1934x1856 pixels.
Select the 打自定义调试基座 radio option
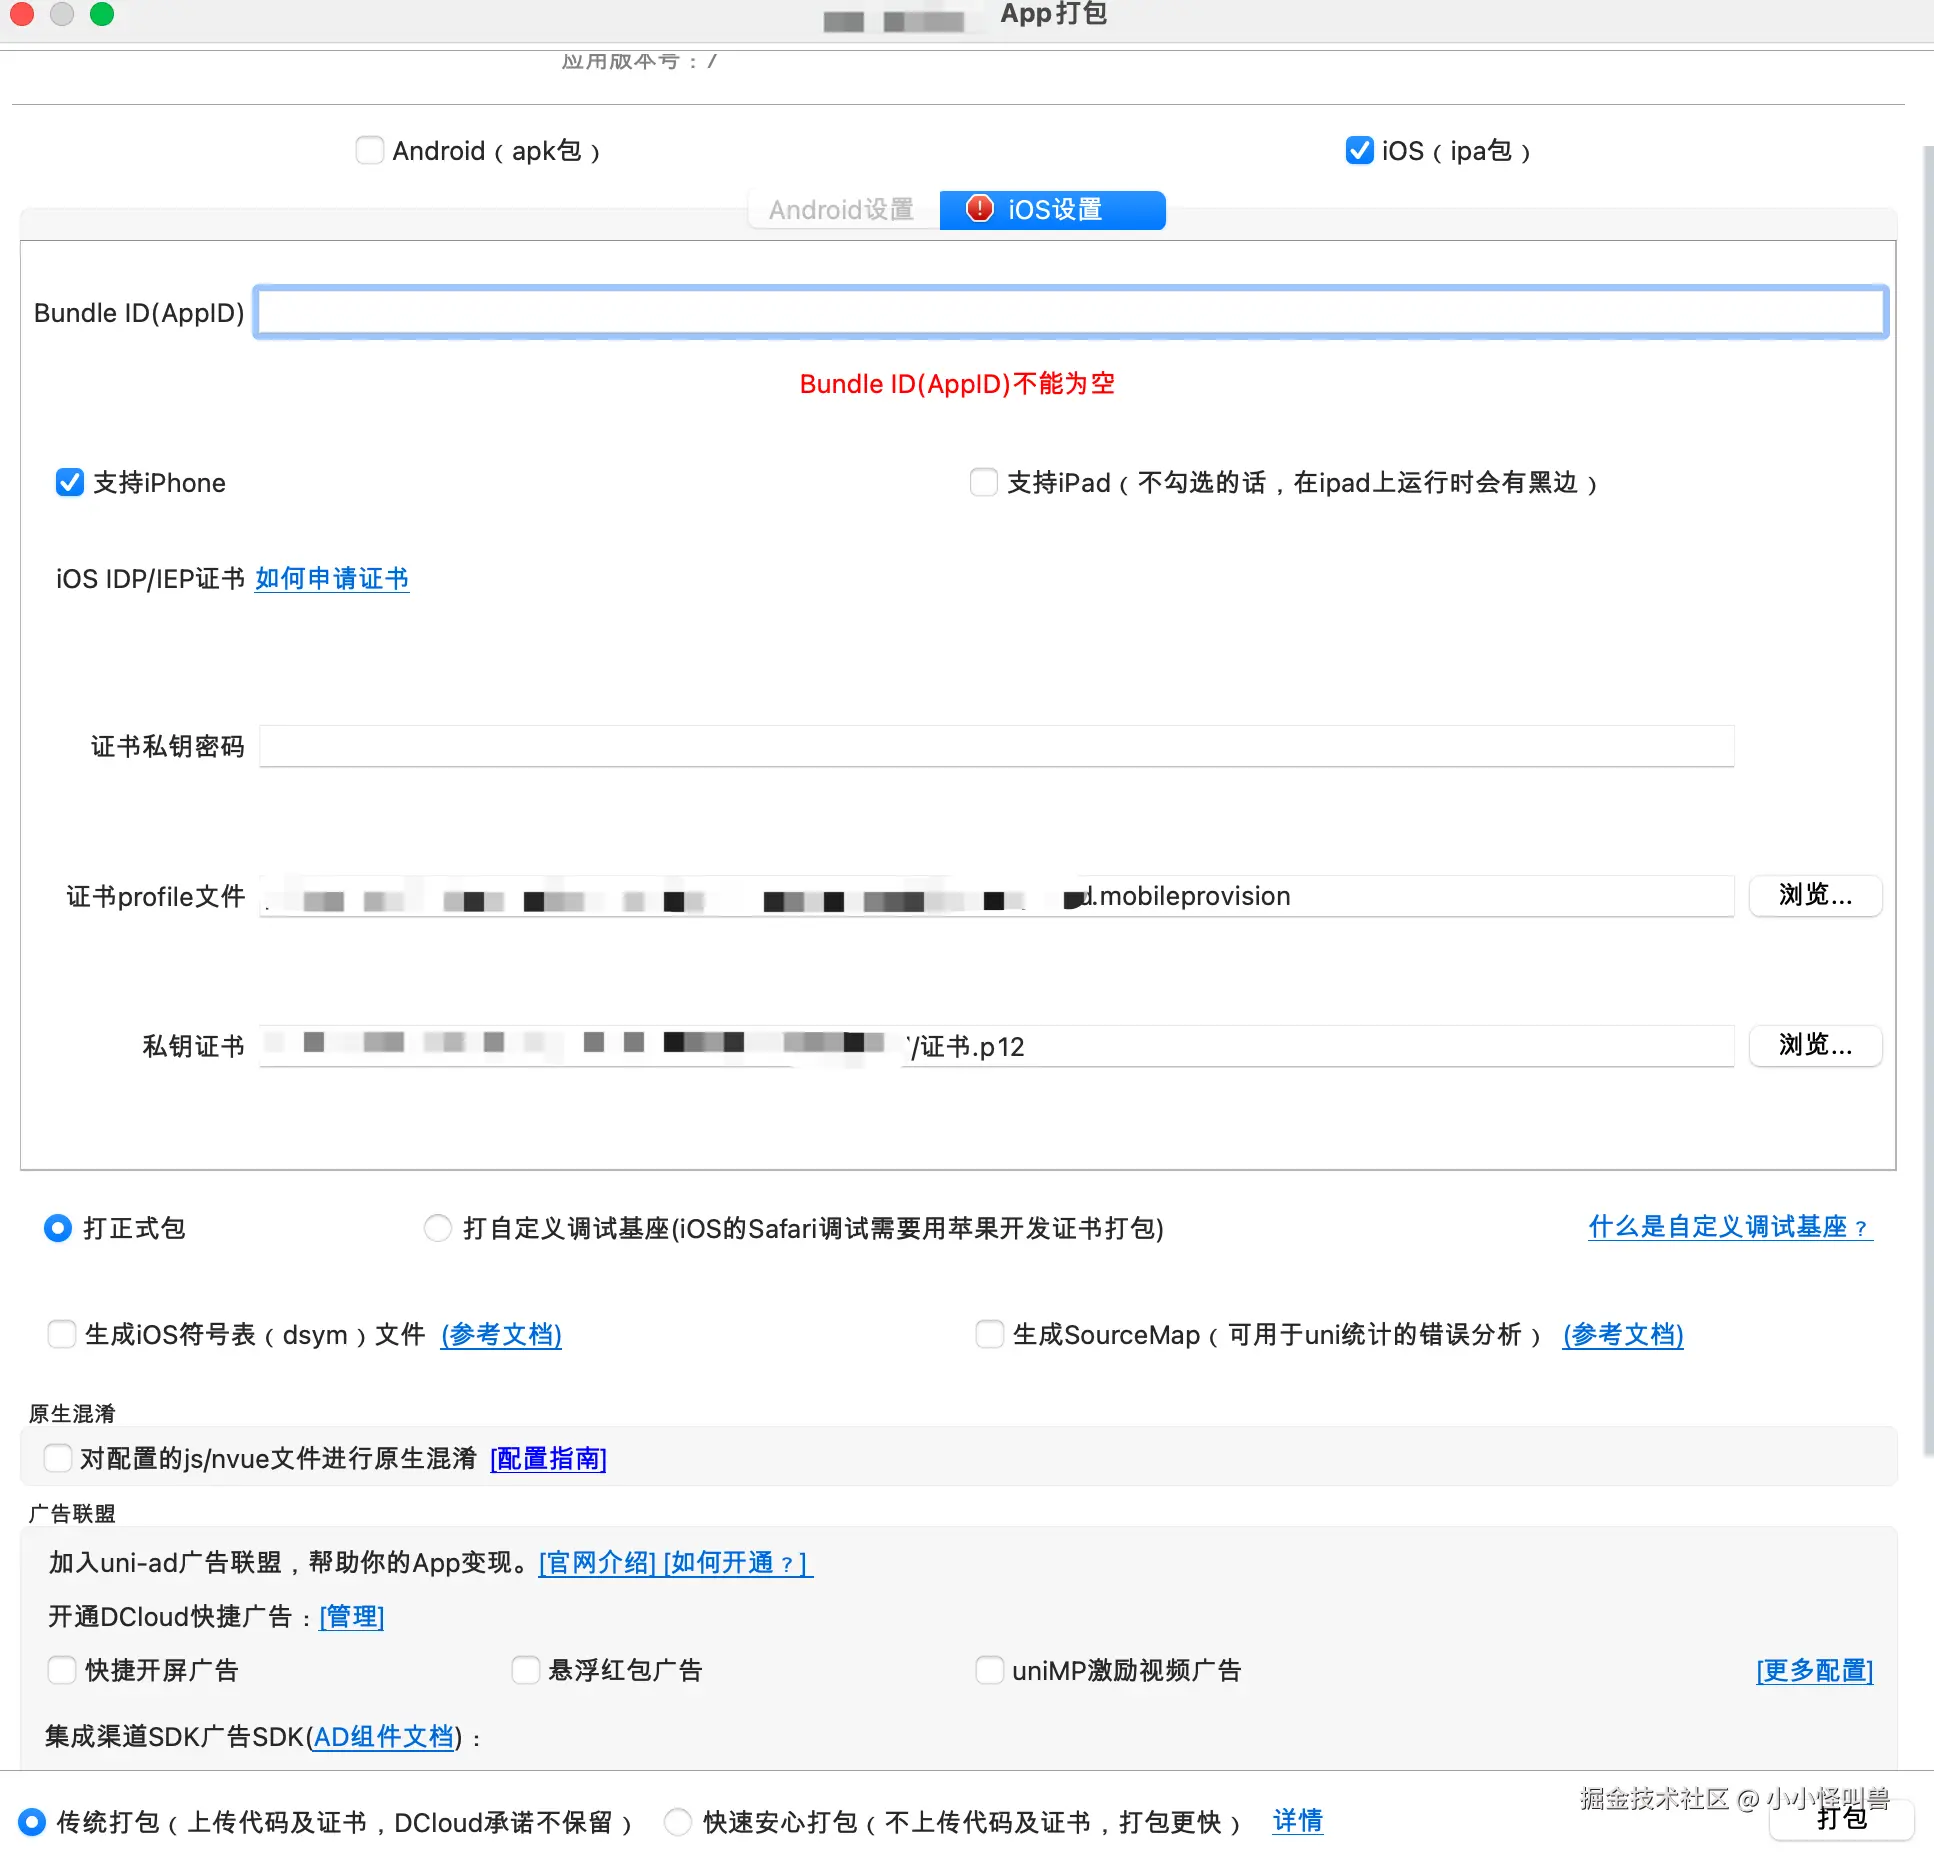tap(438, 1228)
